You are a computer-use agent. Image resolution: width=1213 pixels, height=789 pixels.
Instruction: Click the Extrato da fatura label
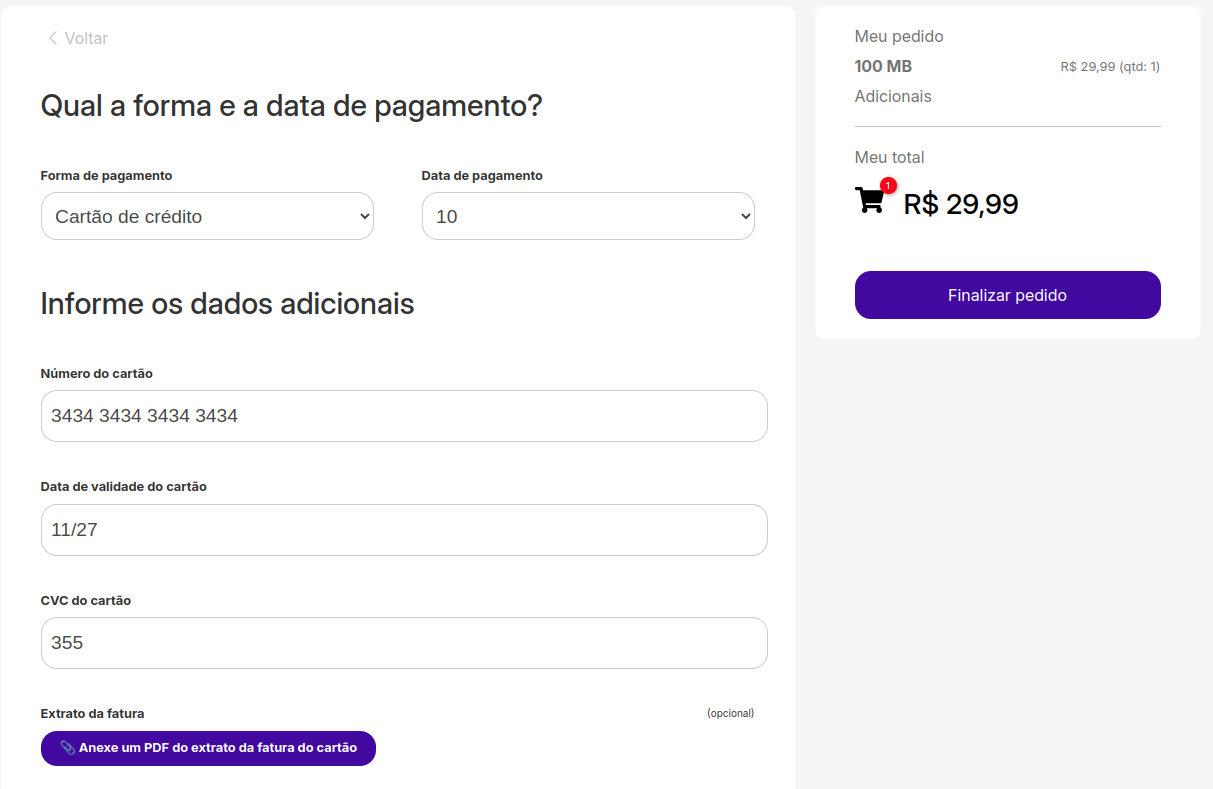(x=92, y=714)
